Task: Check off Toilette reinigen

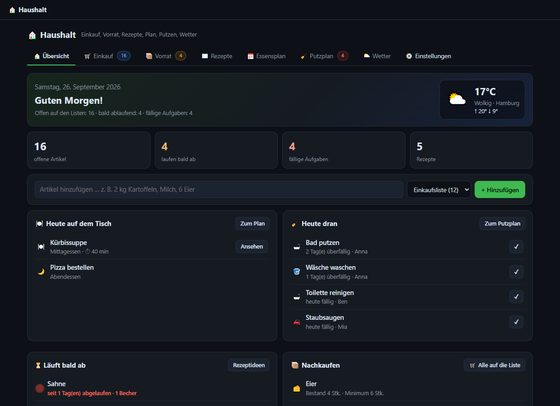Action: (516, 296)
